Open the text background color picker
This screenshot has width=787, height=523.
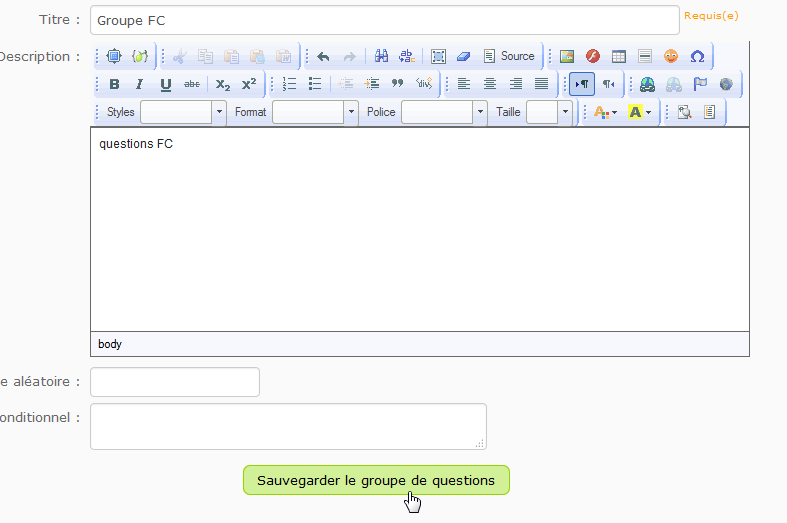(x=639, y=112)
